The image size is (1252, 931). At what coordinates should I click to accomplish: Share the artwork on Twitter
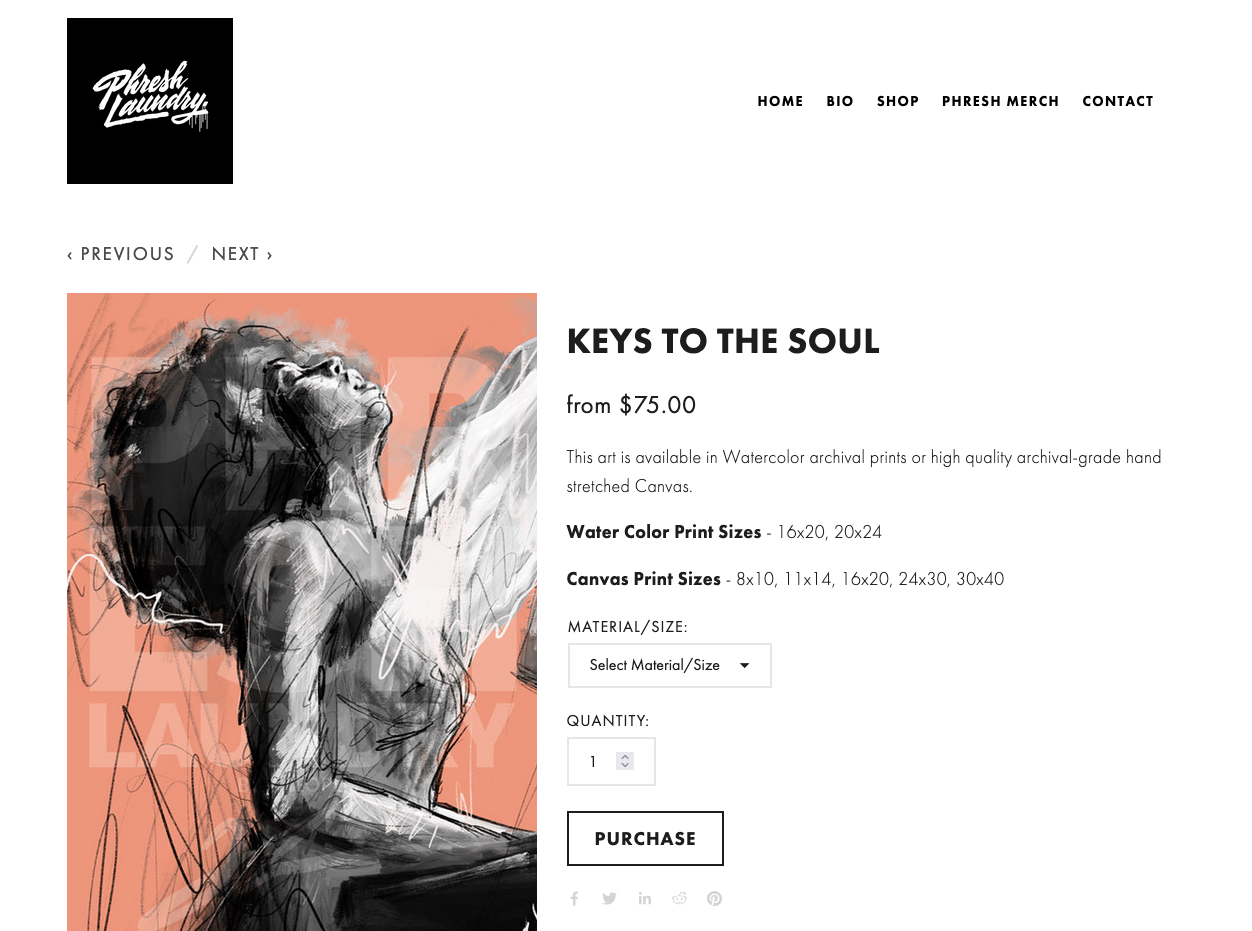(609, 898)
